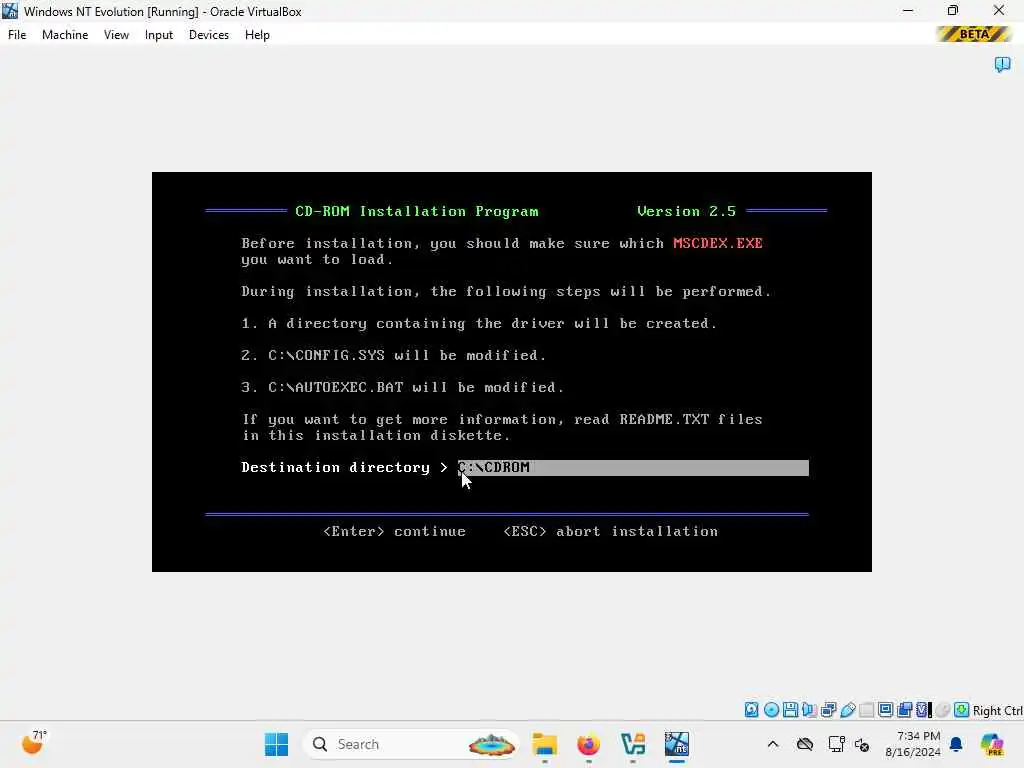
Task: Select the running NT virtual machine taskbar icon
Action: (677, 744)
